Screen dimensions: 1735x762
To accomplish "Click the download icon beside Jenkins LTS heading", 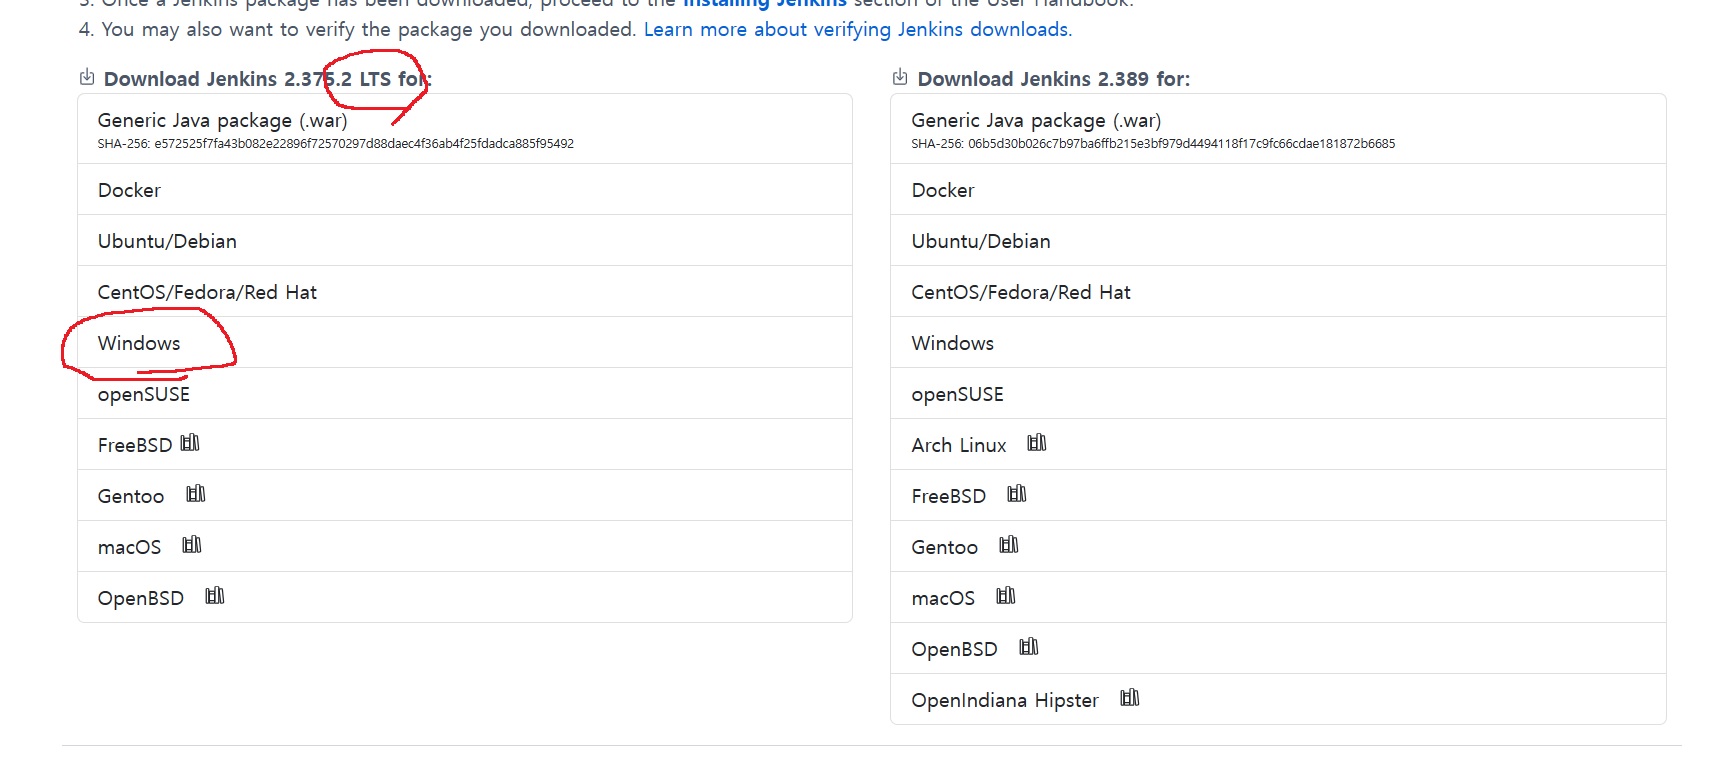I will tap(87, 77).
